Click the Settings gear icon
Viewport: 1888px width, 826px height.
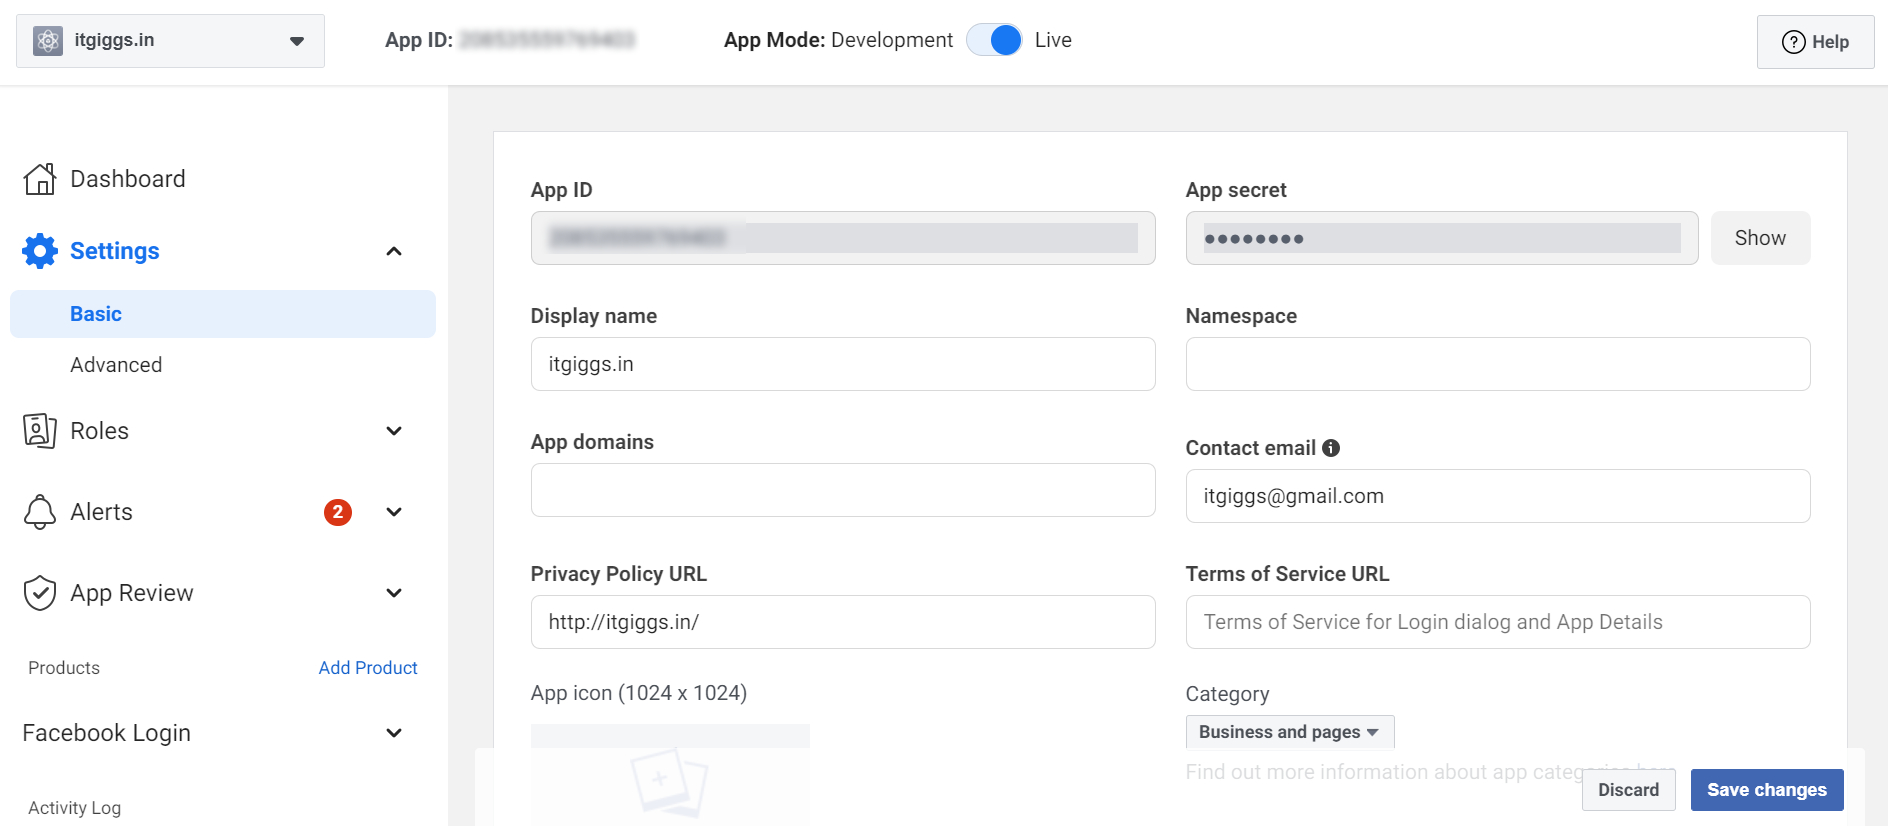click(40, 251)
